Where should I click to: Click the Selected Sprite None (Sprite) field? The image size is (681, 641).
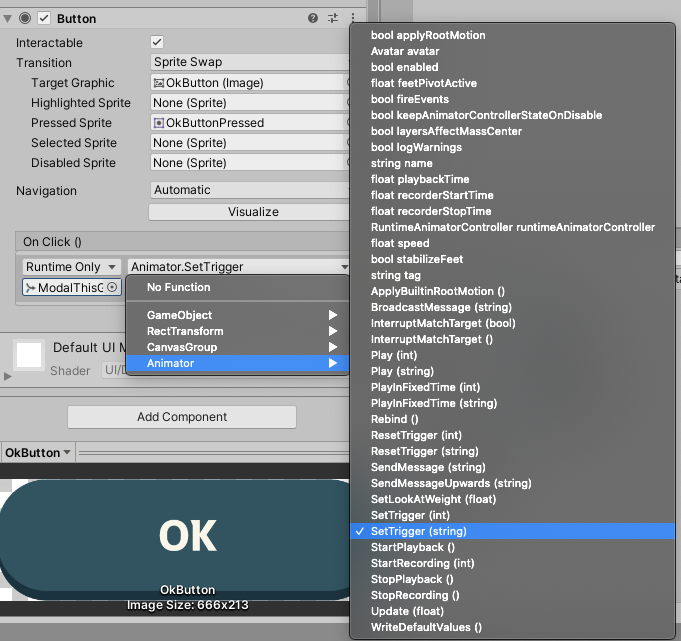click(250, 142)
